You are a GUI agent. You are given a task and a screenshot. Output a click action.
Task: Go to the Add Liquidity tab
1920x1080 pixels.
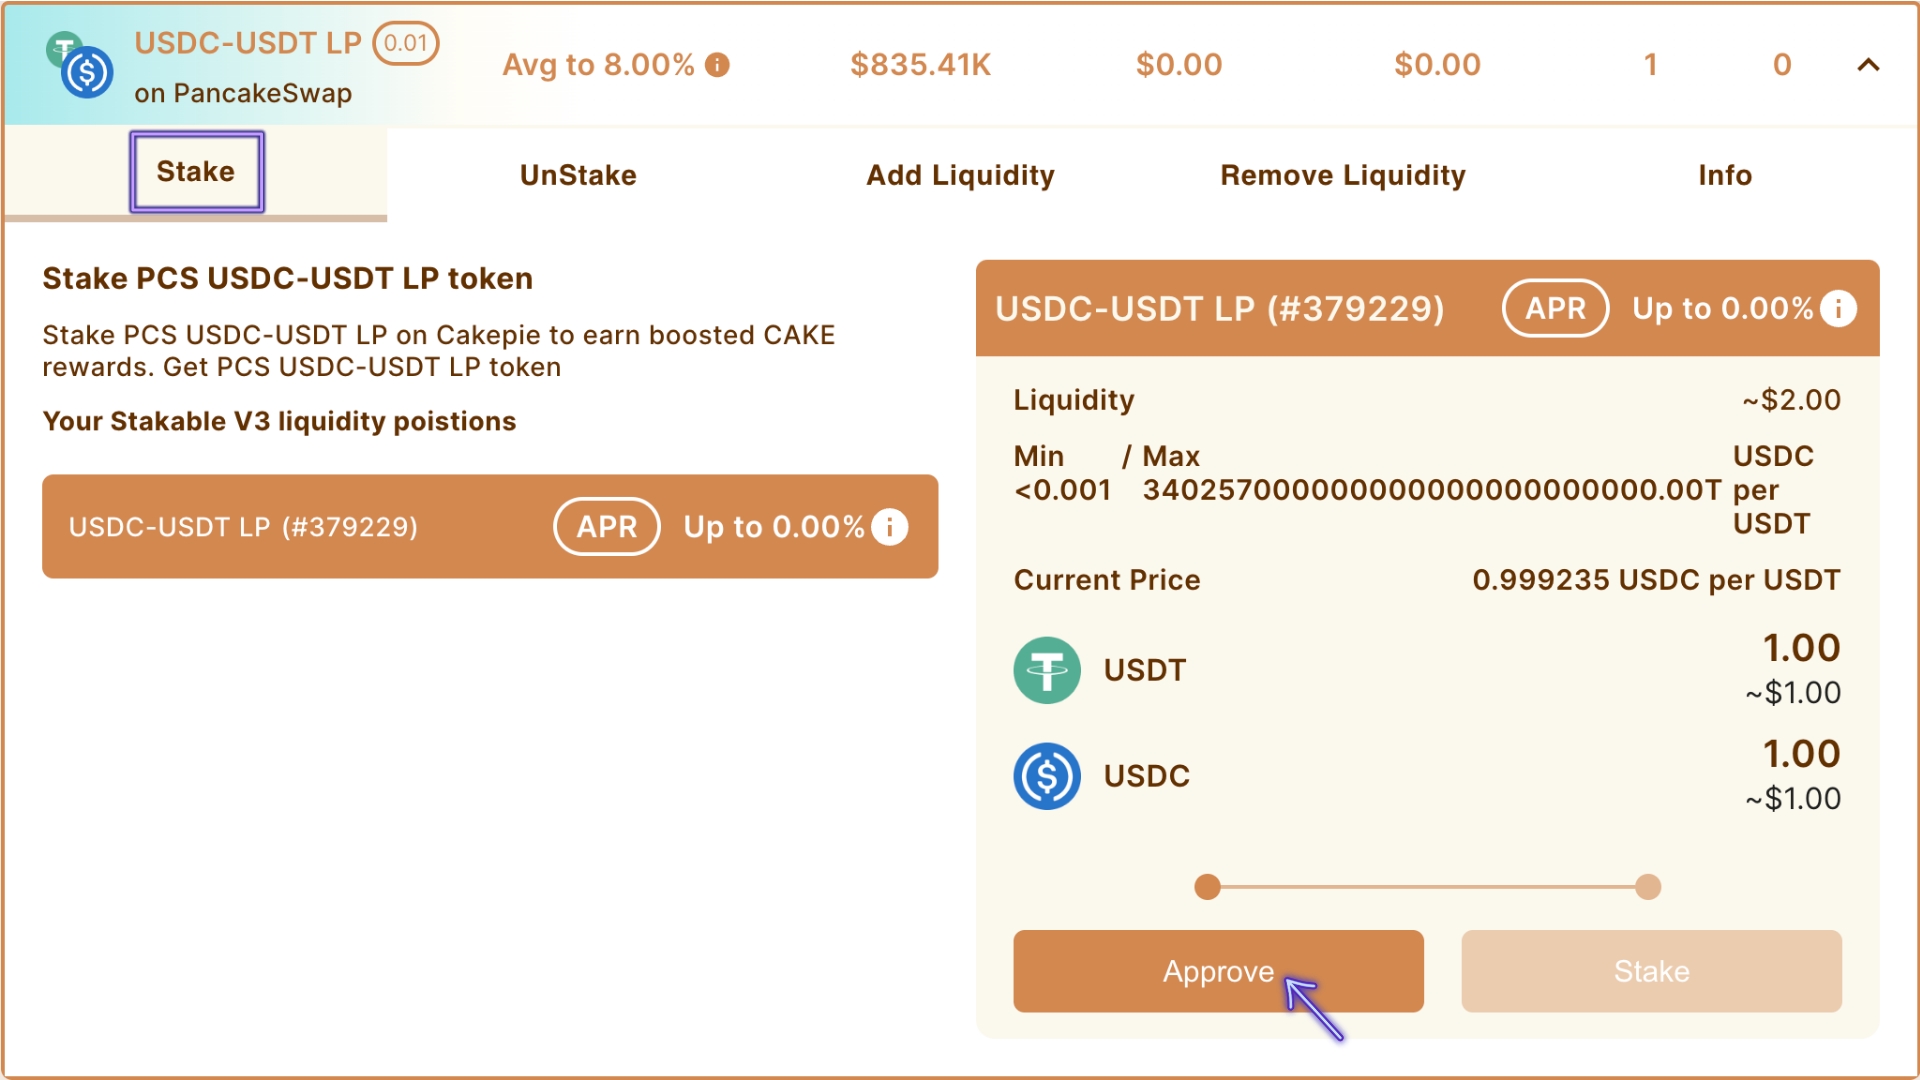pyautogui.click(x=960, y=175)
